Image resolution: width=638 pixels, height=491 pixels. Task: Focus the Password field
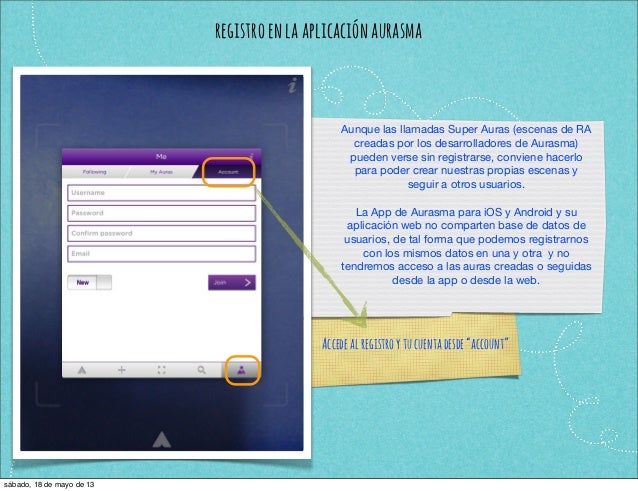(x=162, y=213)
